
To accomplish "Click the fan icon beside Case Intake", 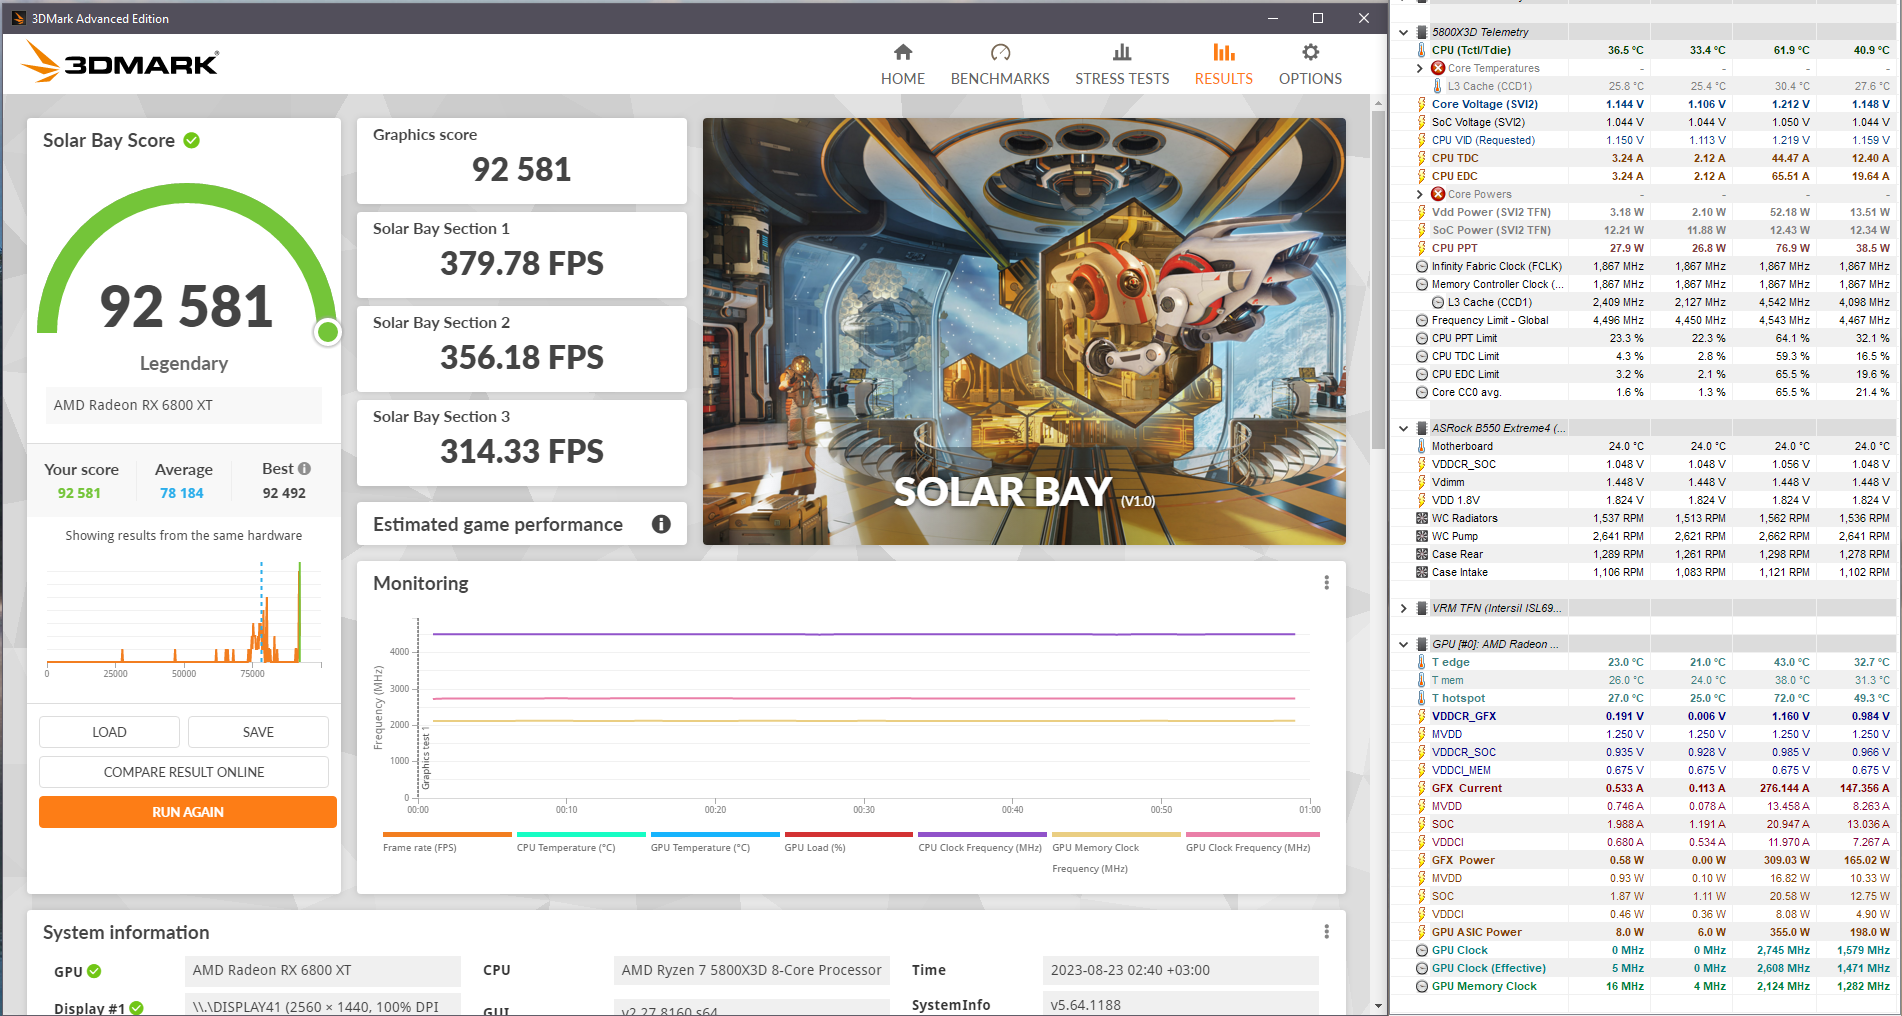I will [x=1421, y=572].
